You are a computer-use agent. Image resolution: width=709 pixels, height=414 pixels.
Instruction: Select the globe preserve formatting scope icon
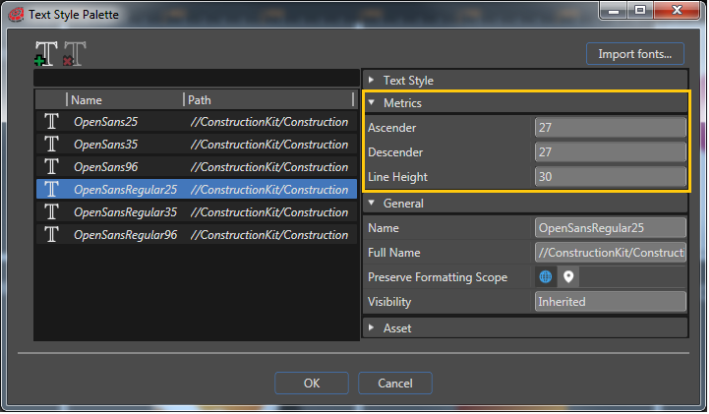tap(546, 277)
